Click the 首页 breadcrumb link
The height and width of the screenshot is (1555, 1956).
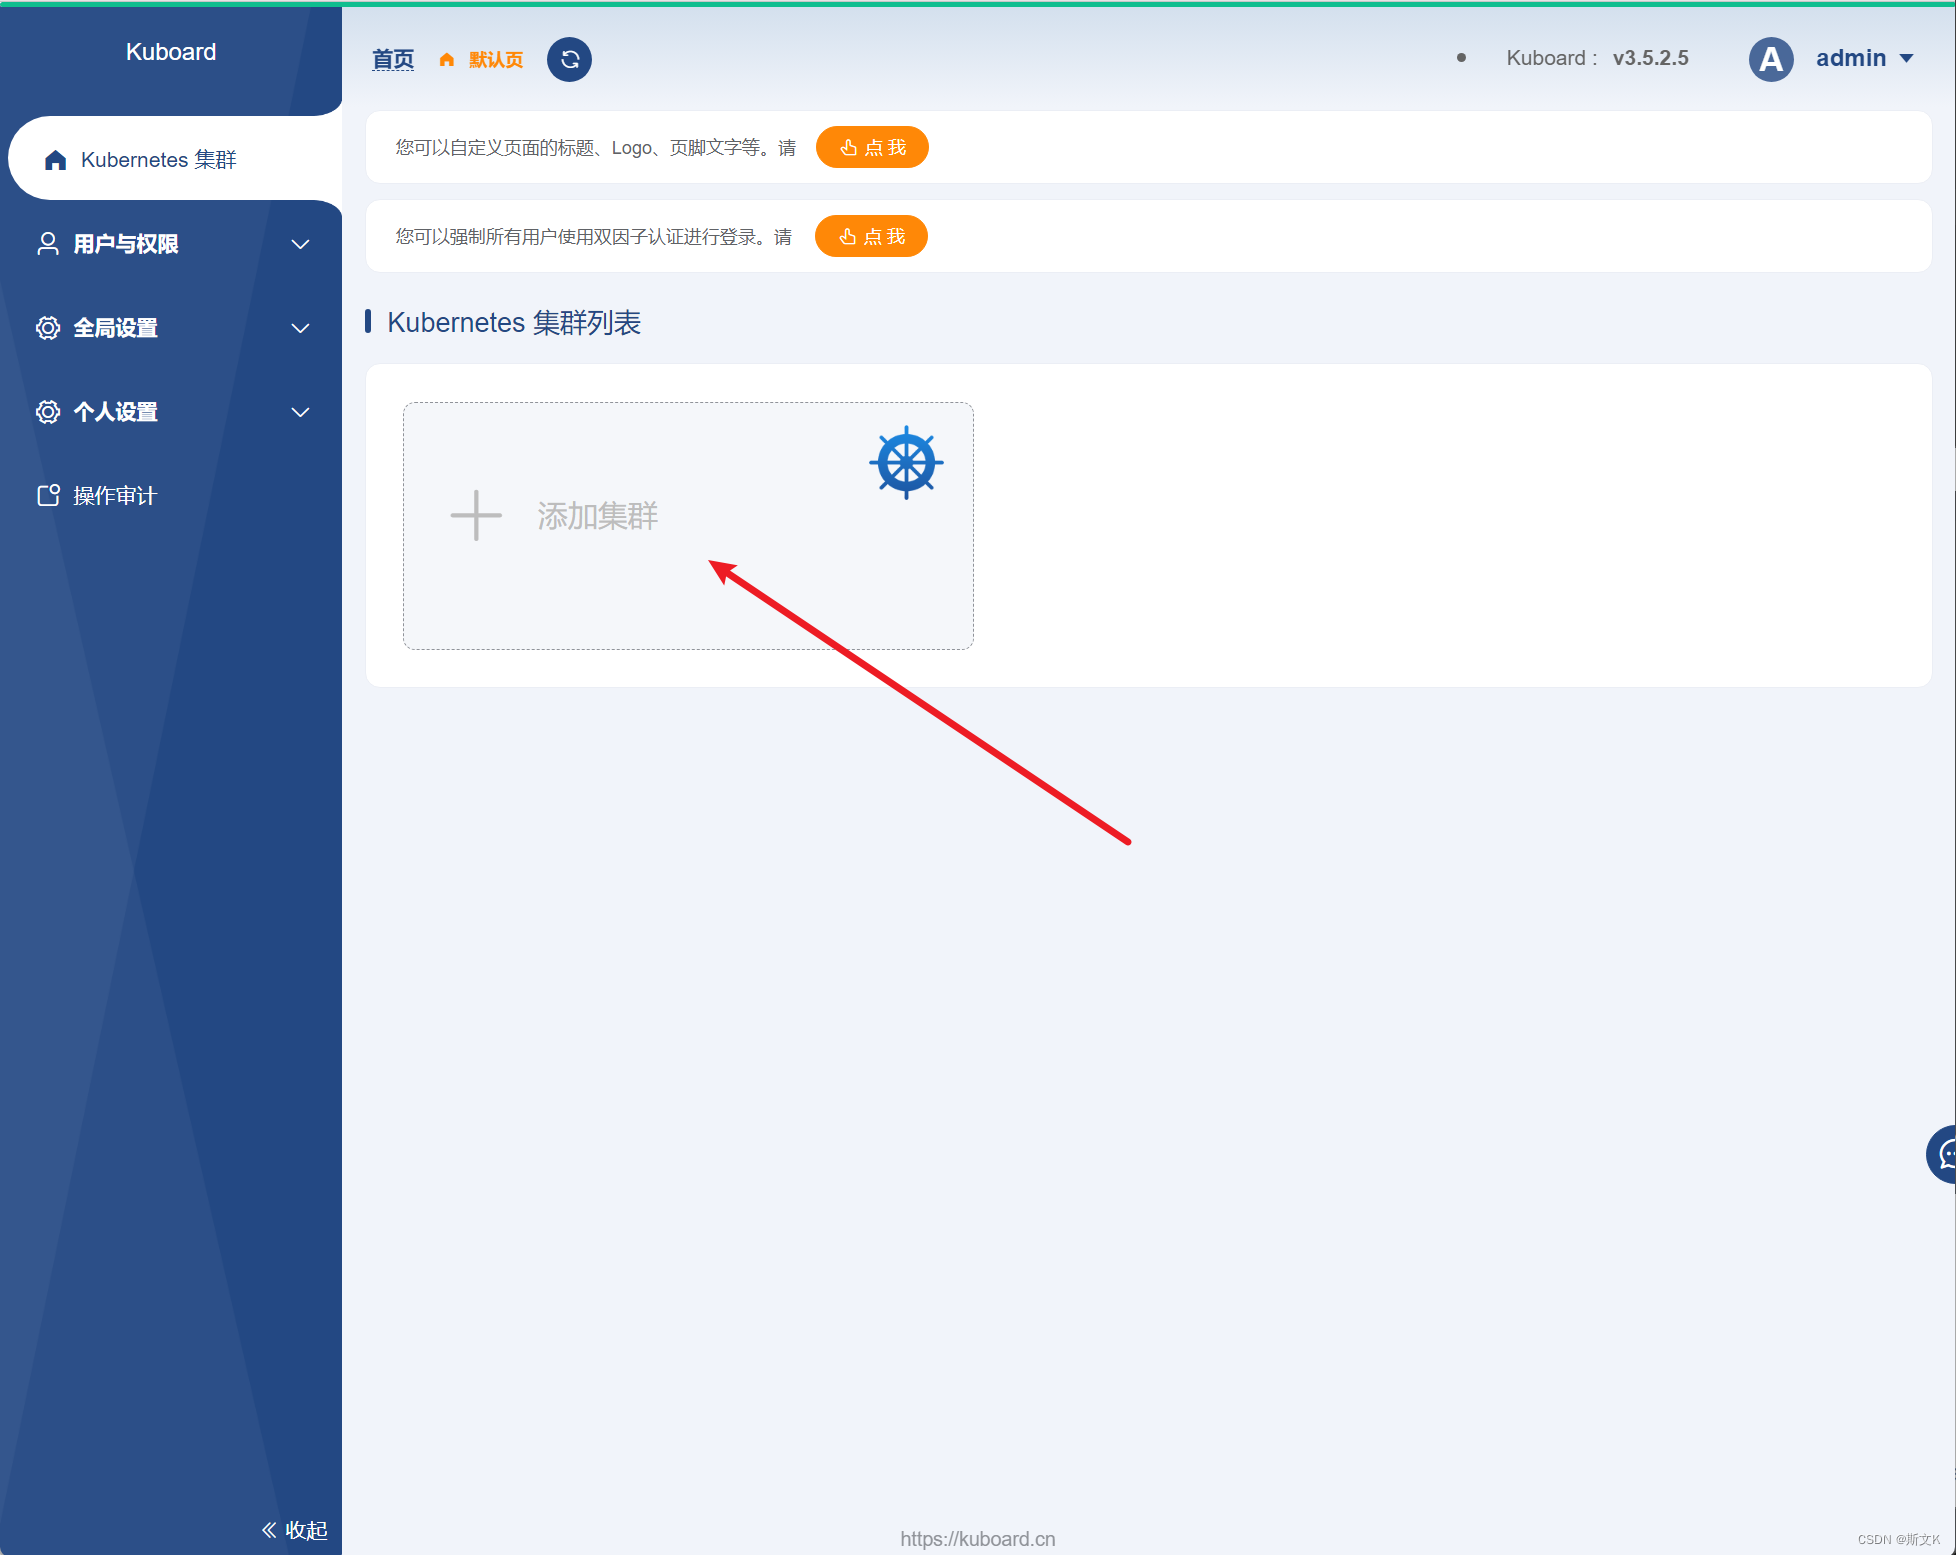(393, 60)
